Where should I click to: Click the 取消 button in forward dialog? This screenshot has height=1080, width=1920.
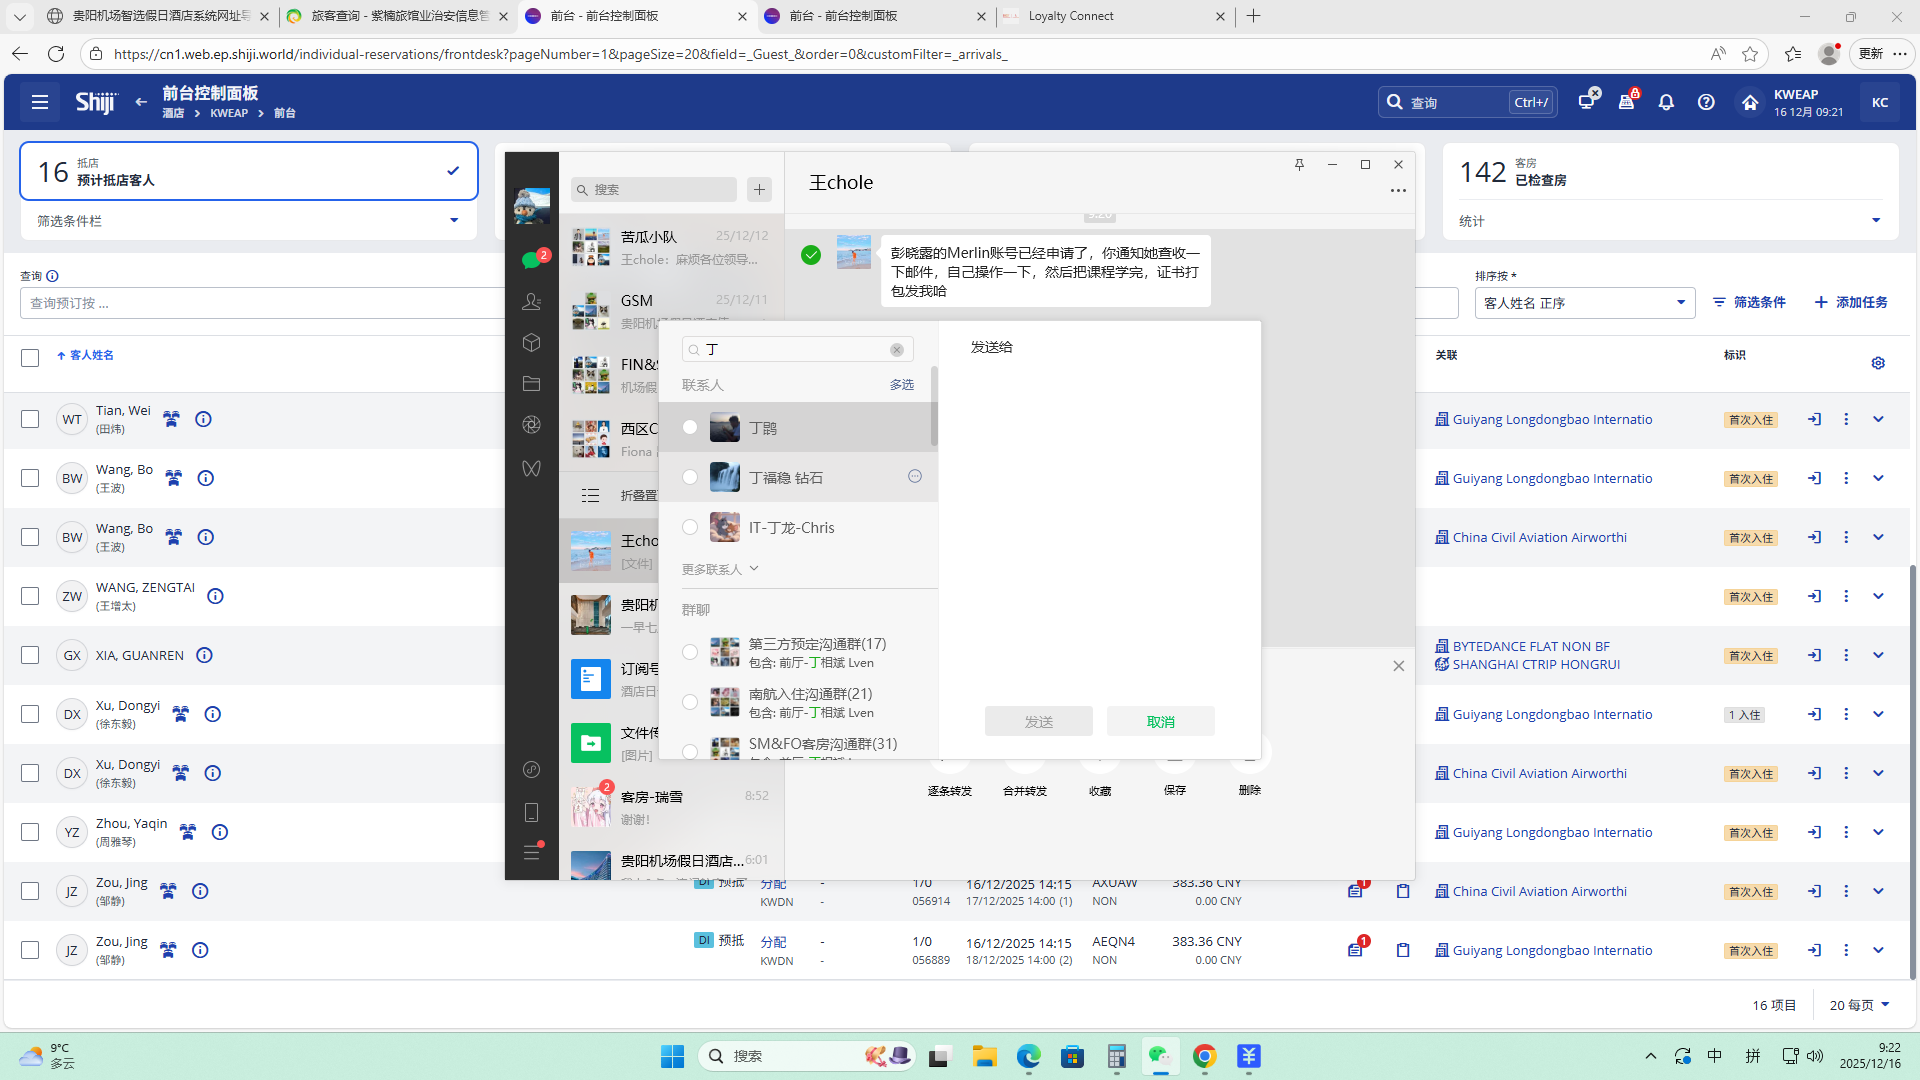(1160, 721)
